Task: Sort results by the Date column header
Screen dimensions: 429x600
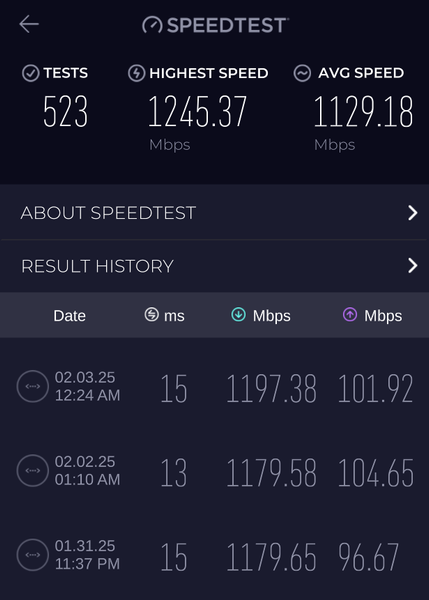Action: pos(69,316)
